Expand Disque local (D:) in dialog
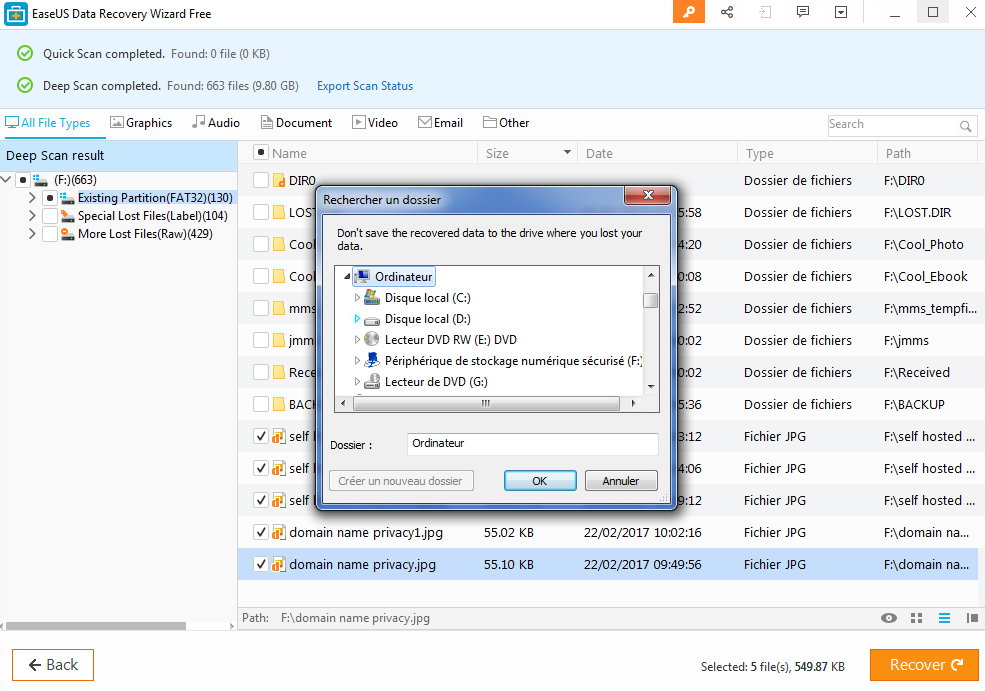 (357, 319)
